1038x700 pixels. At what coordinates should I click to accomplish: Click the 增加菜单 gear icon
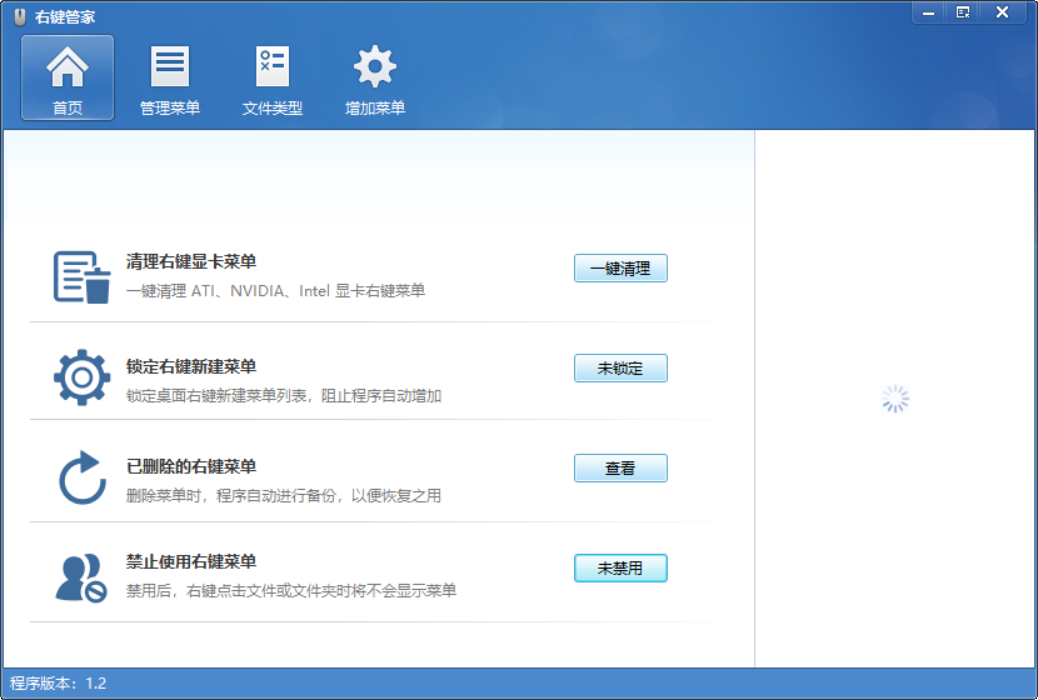pyautogui.click(x=374, y=64)
